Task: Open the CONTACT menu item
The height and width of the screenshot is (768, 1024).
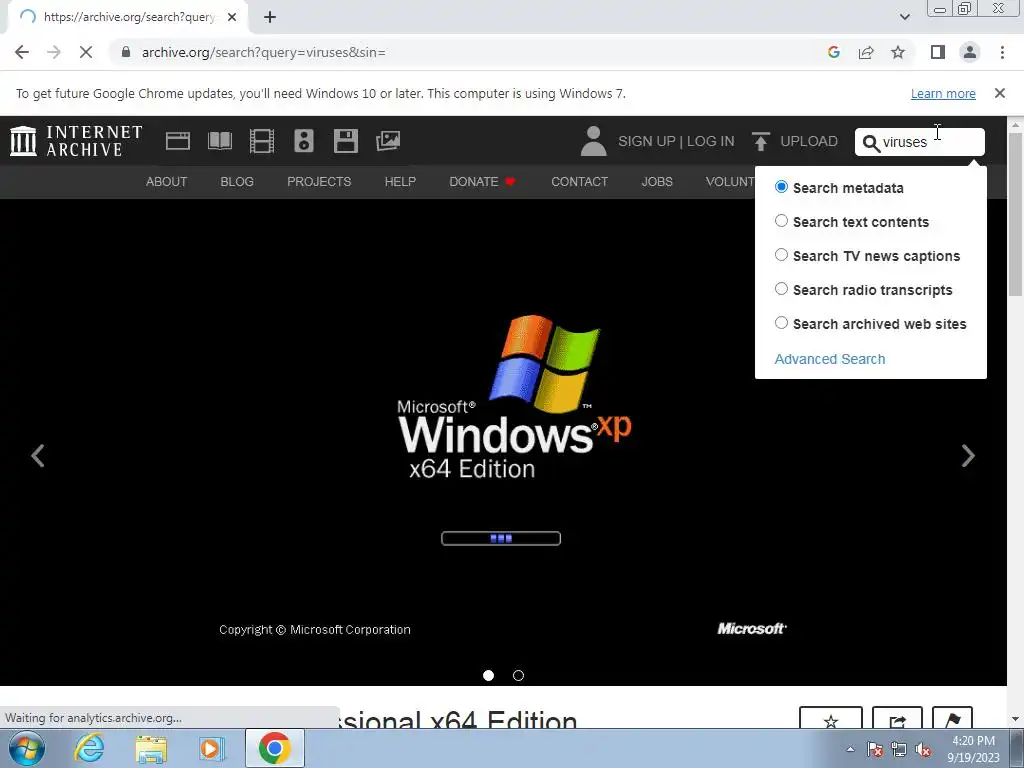Action: (579, 182)
